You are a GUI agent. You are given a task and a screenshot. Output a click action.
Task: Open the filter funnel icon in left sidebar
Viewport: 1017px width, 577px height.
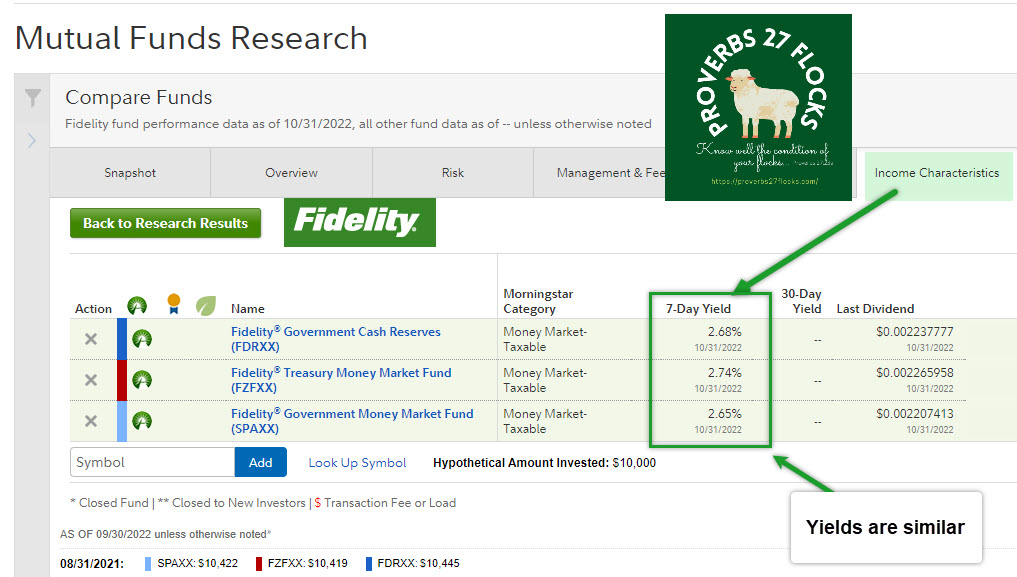click(32, 99)
